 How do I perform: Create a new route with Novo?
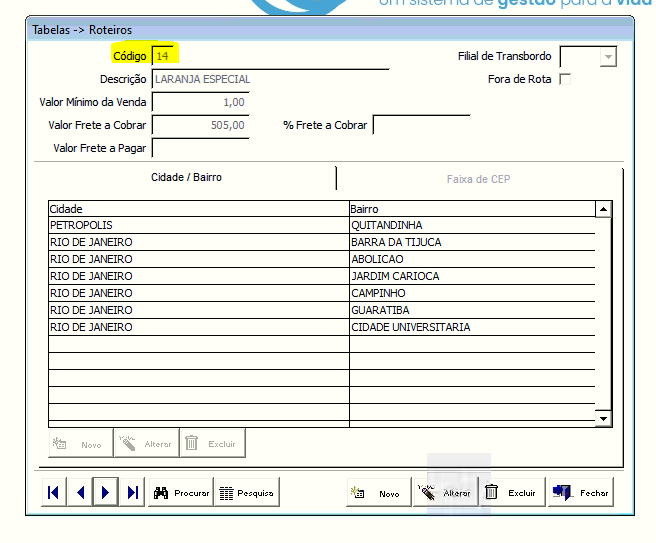[x=378, y=492]
